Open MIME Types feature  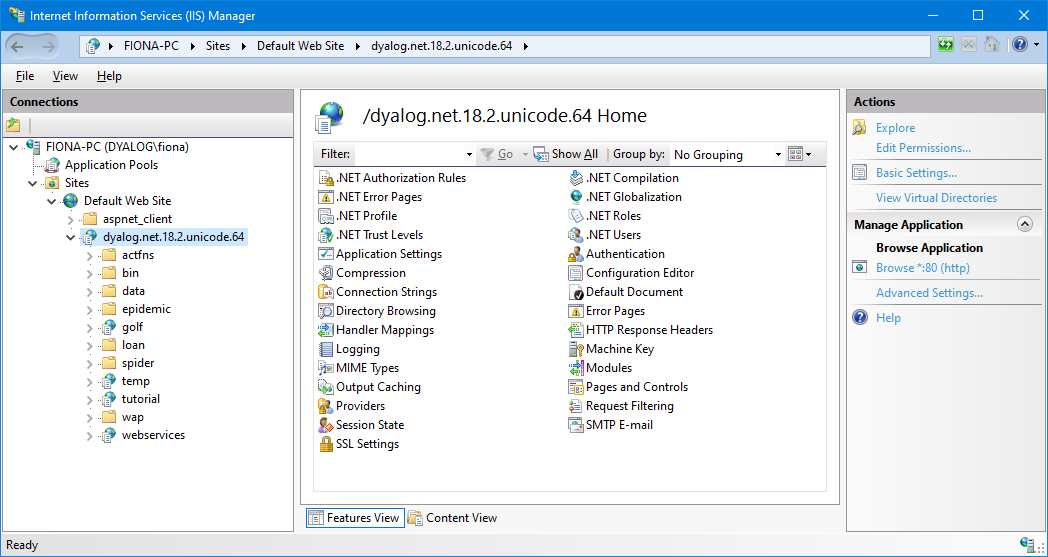click(359, 368)
